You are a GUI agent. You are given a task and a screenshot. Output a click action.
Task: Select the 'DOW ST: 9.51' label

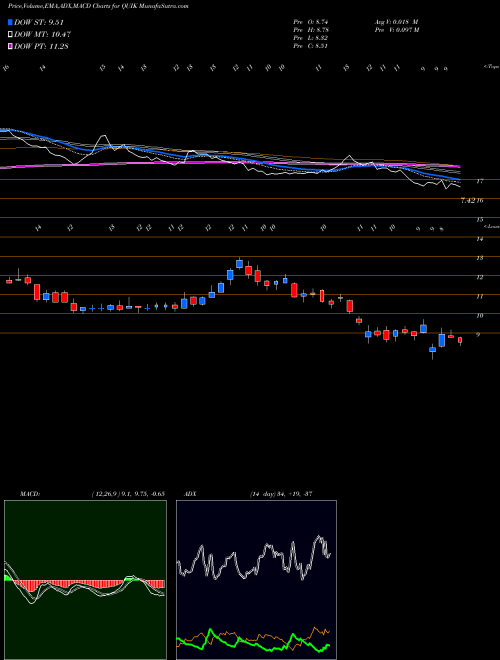[39, 23]
